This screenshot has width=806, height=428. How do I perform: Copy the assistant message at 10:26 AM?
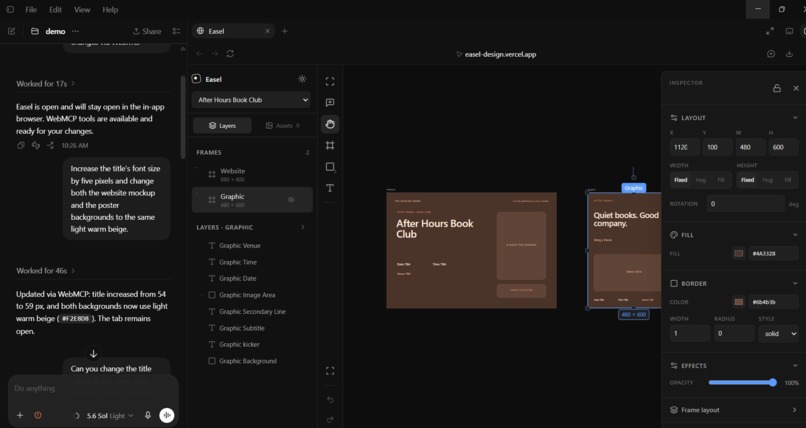21,145
